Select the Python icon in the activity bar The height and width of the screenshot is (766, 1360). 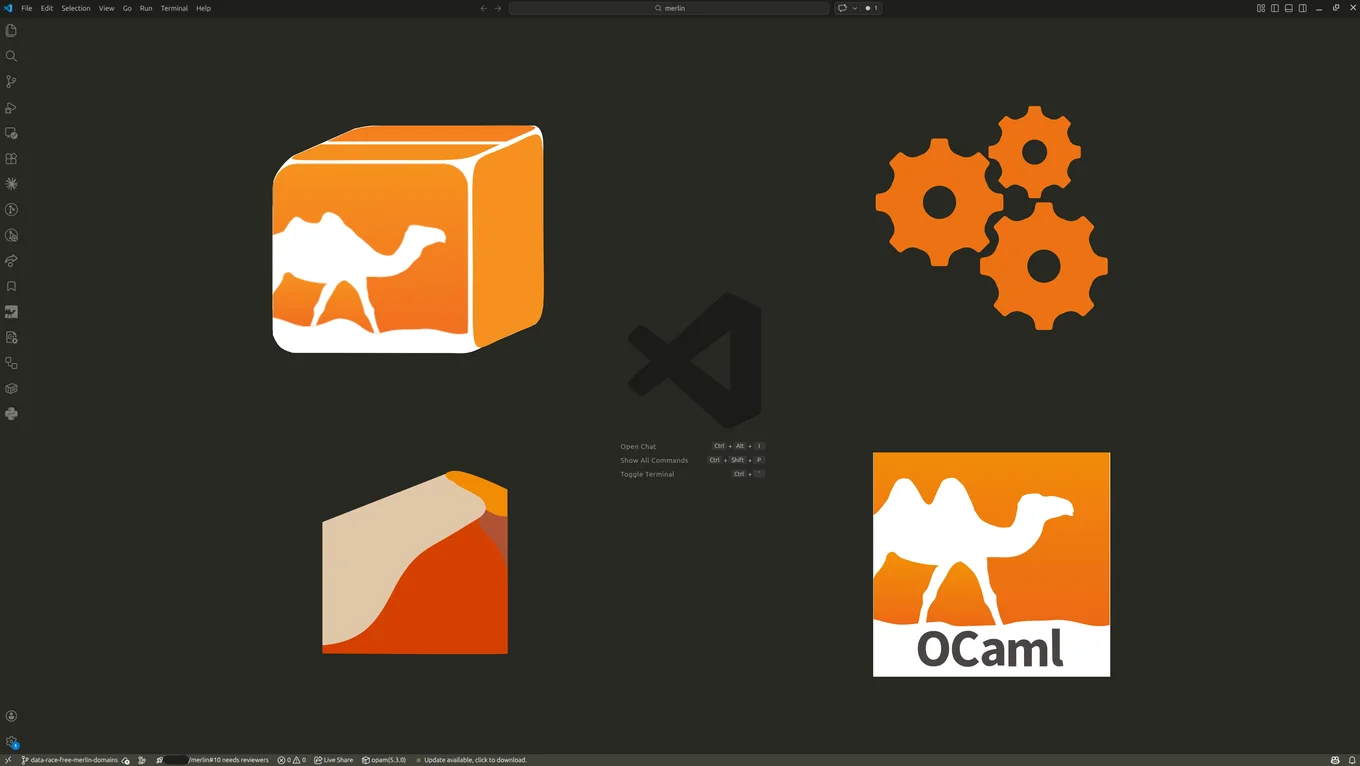[x=11, y=413]
